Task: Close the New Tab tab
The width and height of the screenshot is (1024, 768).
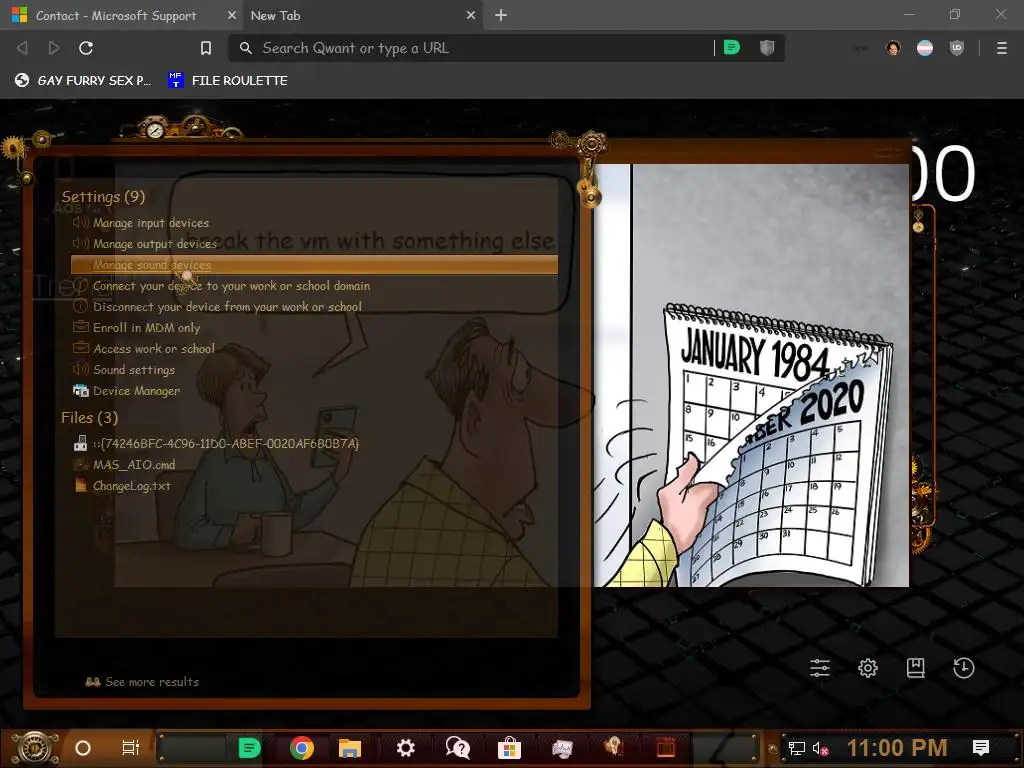Action: tap(471, 15)
